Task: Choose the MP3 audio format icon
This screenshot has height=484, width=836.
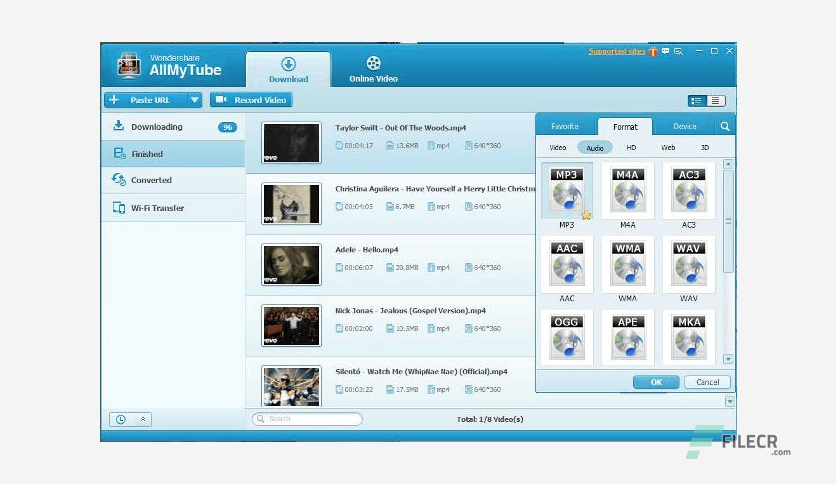Action: click(x=567, y=191)
